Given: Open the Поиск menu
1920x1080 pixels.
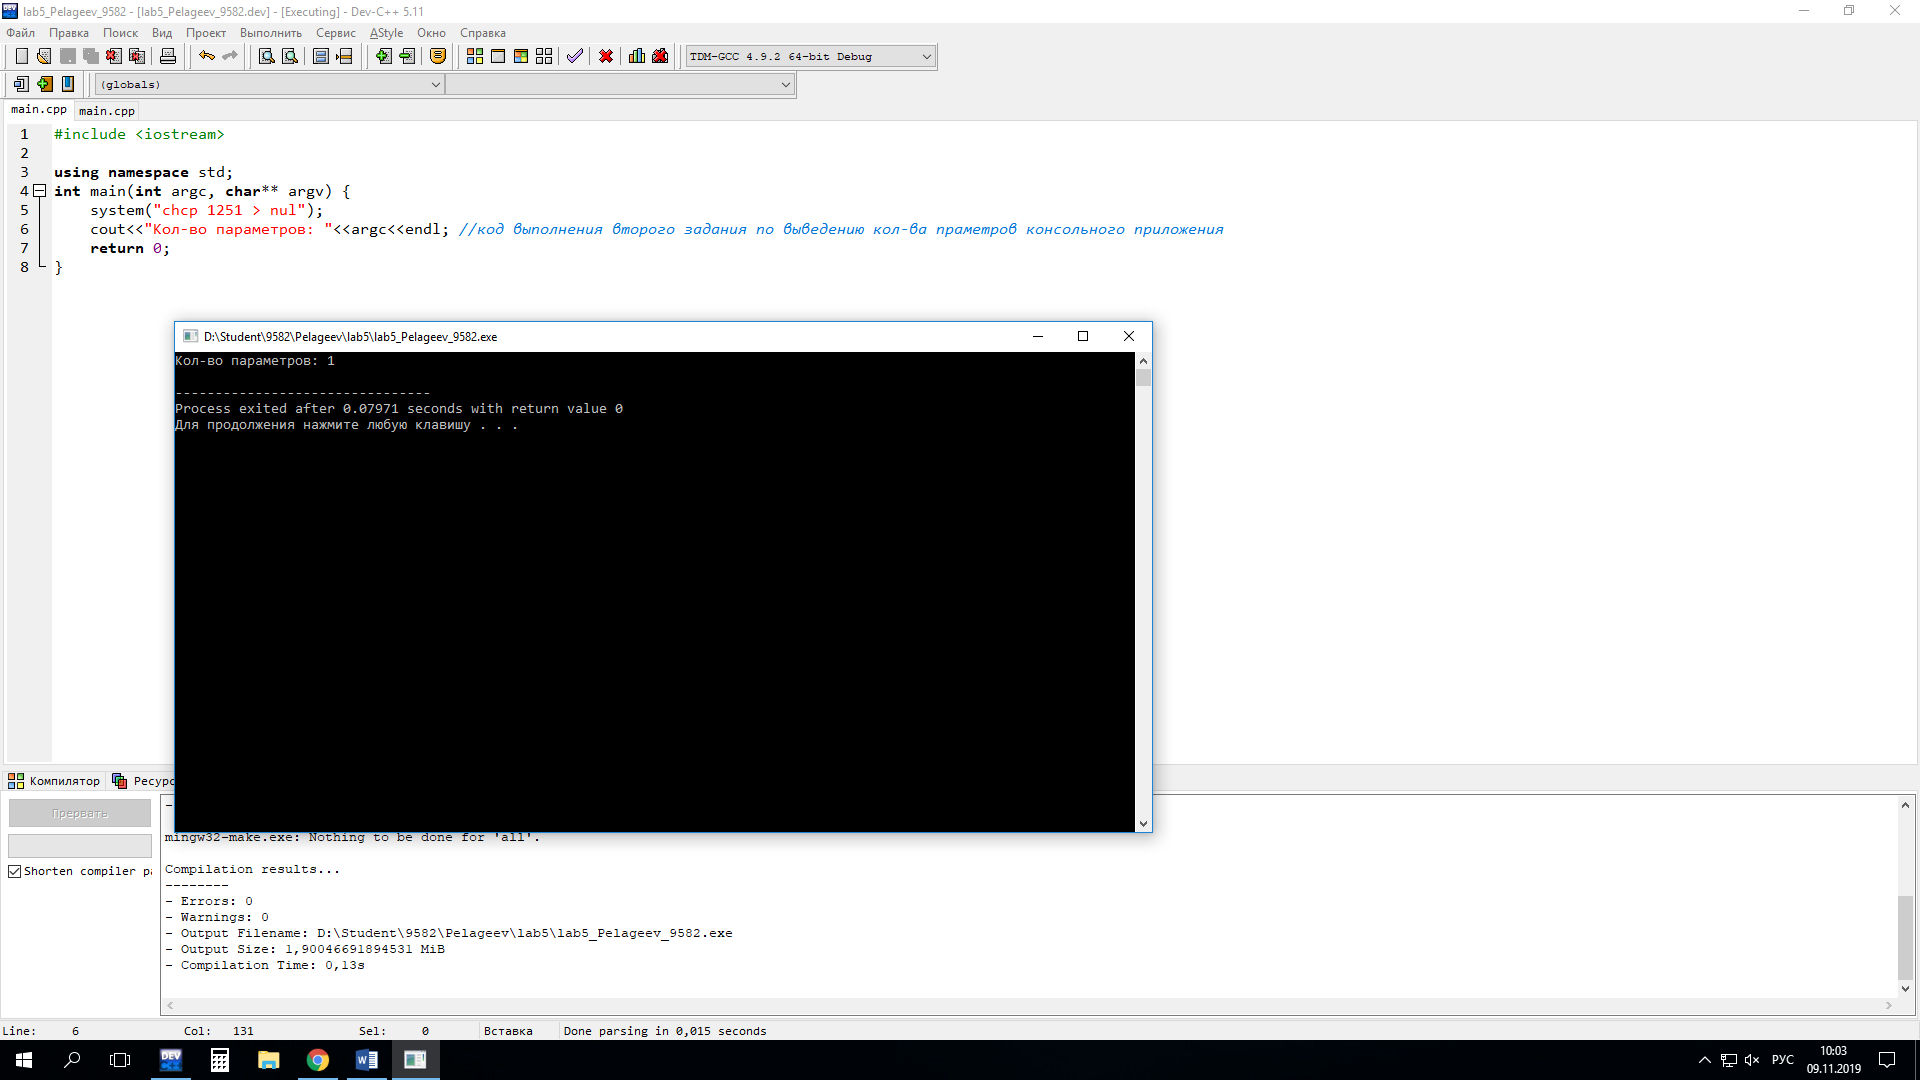Looking at the screenshot, I should coord(120,33).
